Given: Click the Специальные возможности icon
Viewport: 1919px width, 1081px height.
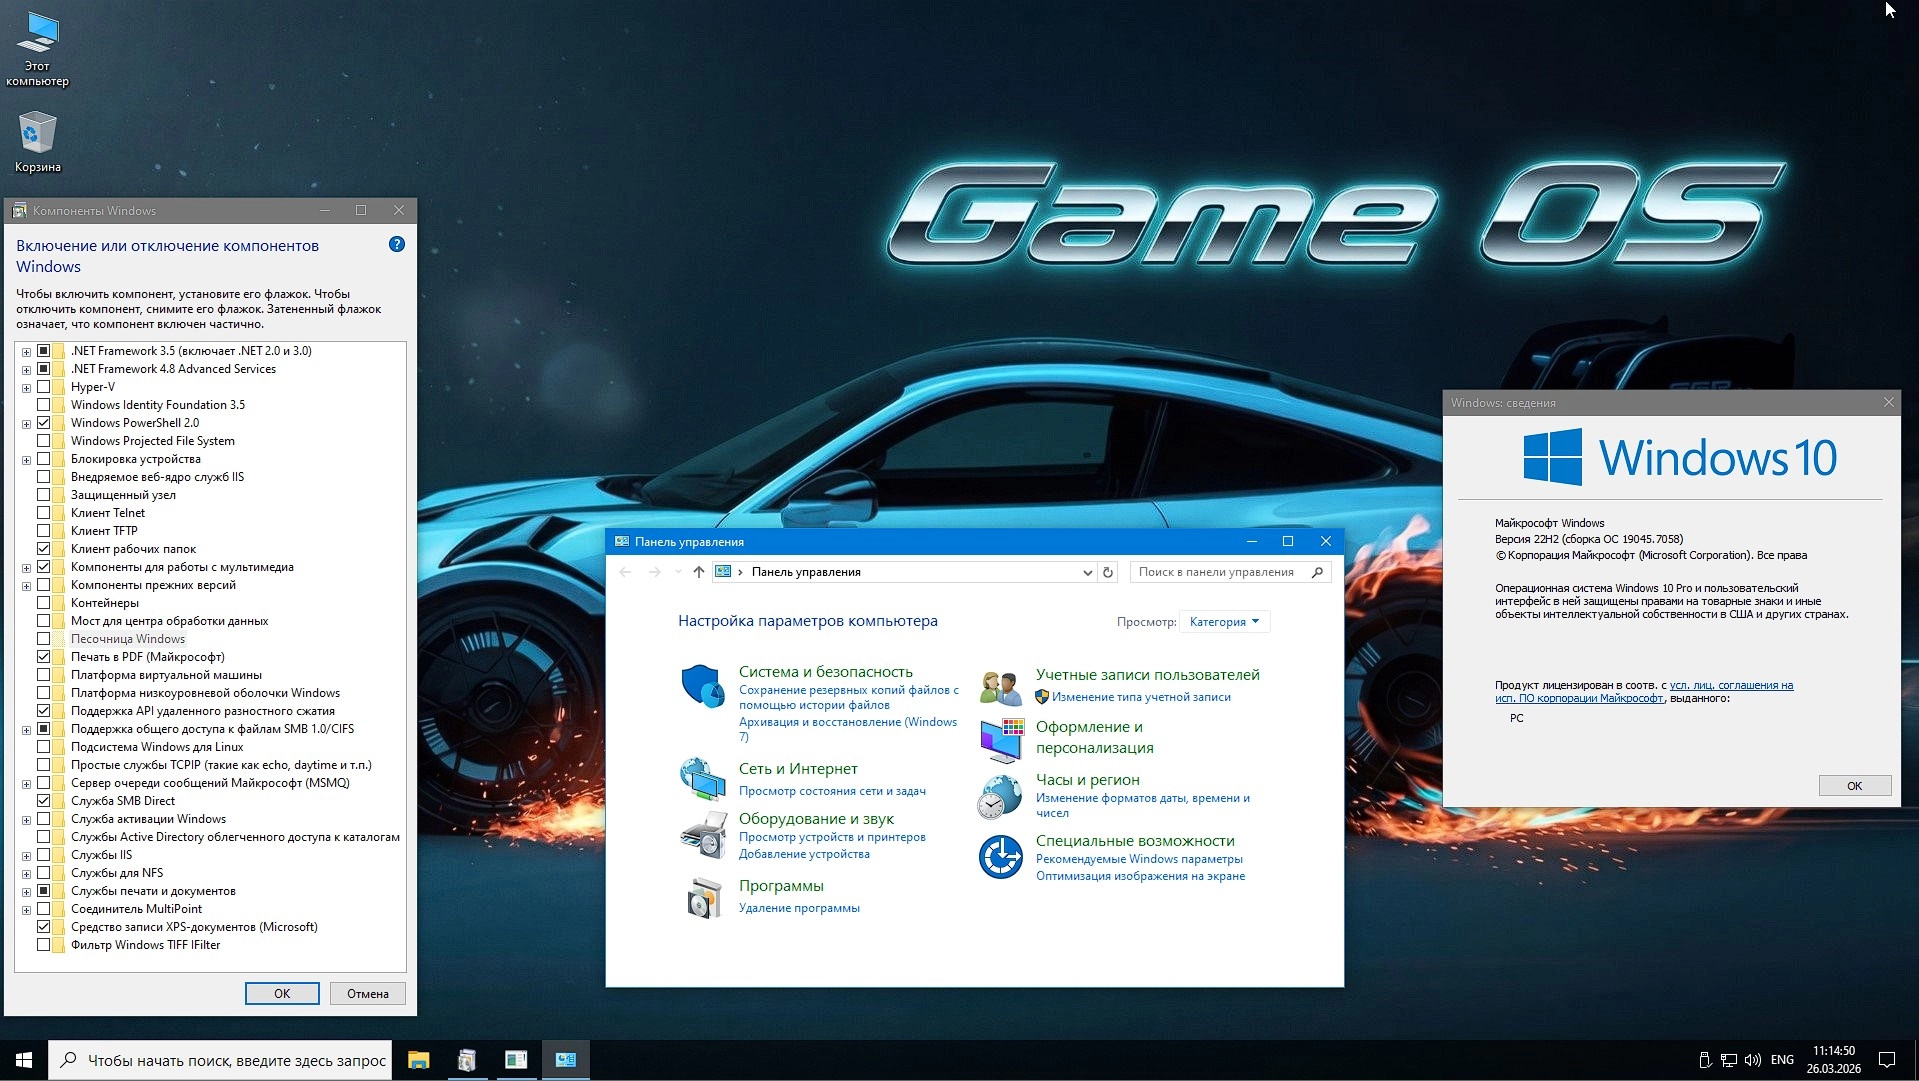Looking at the screenshot, I should (1000, 857).
